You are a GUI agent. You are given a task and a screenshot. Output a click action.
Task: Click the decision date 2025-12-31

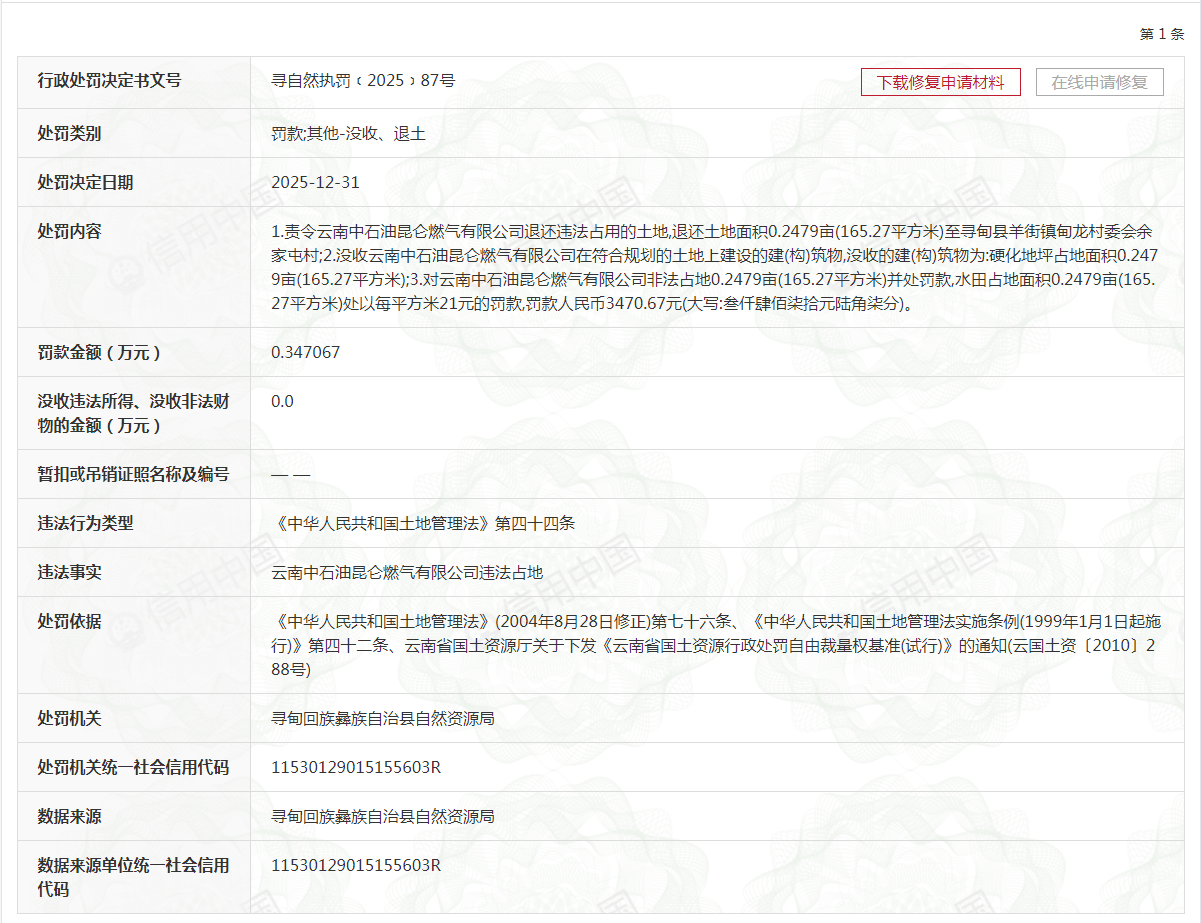pos(315,182)
